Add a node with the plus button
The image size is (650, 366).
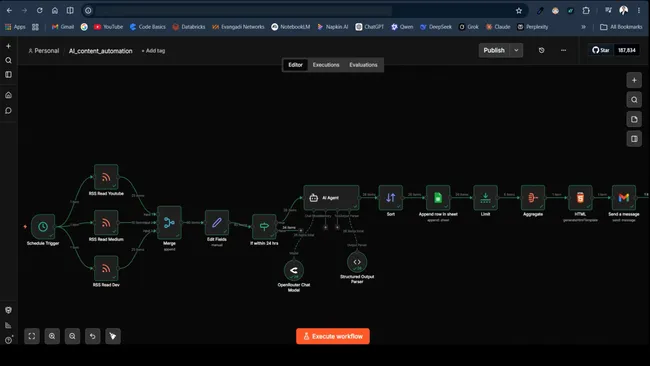tap(634, 80)
